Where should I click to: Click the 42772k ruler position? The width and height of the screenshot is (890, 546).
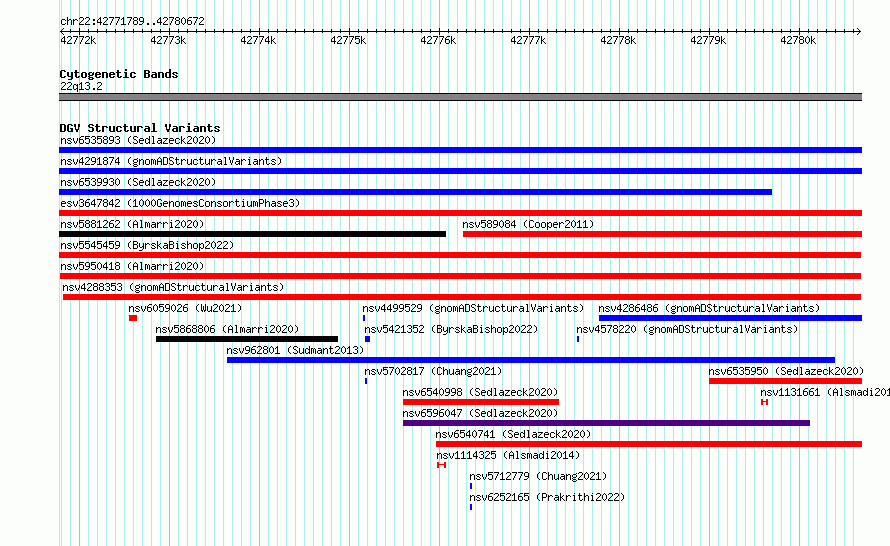tap(78, 40)
